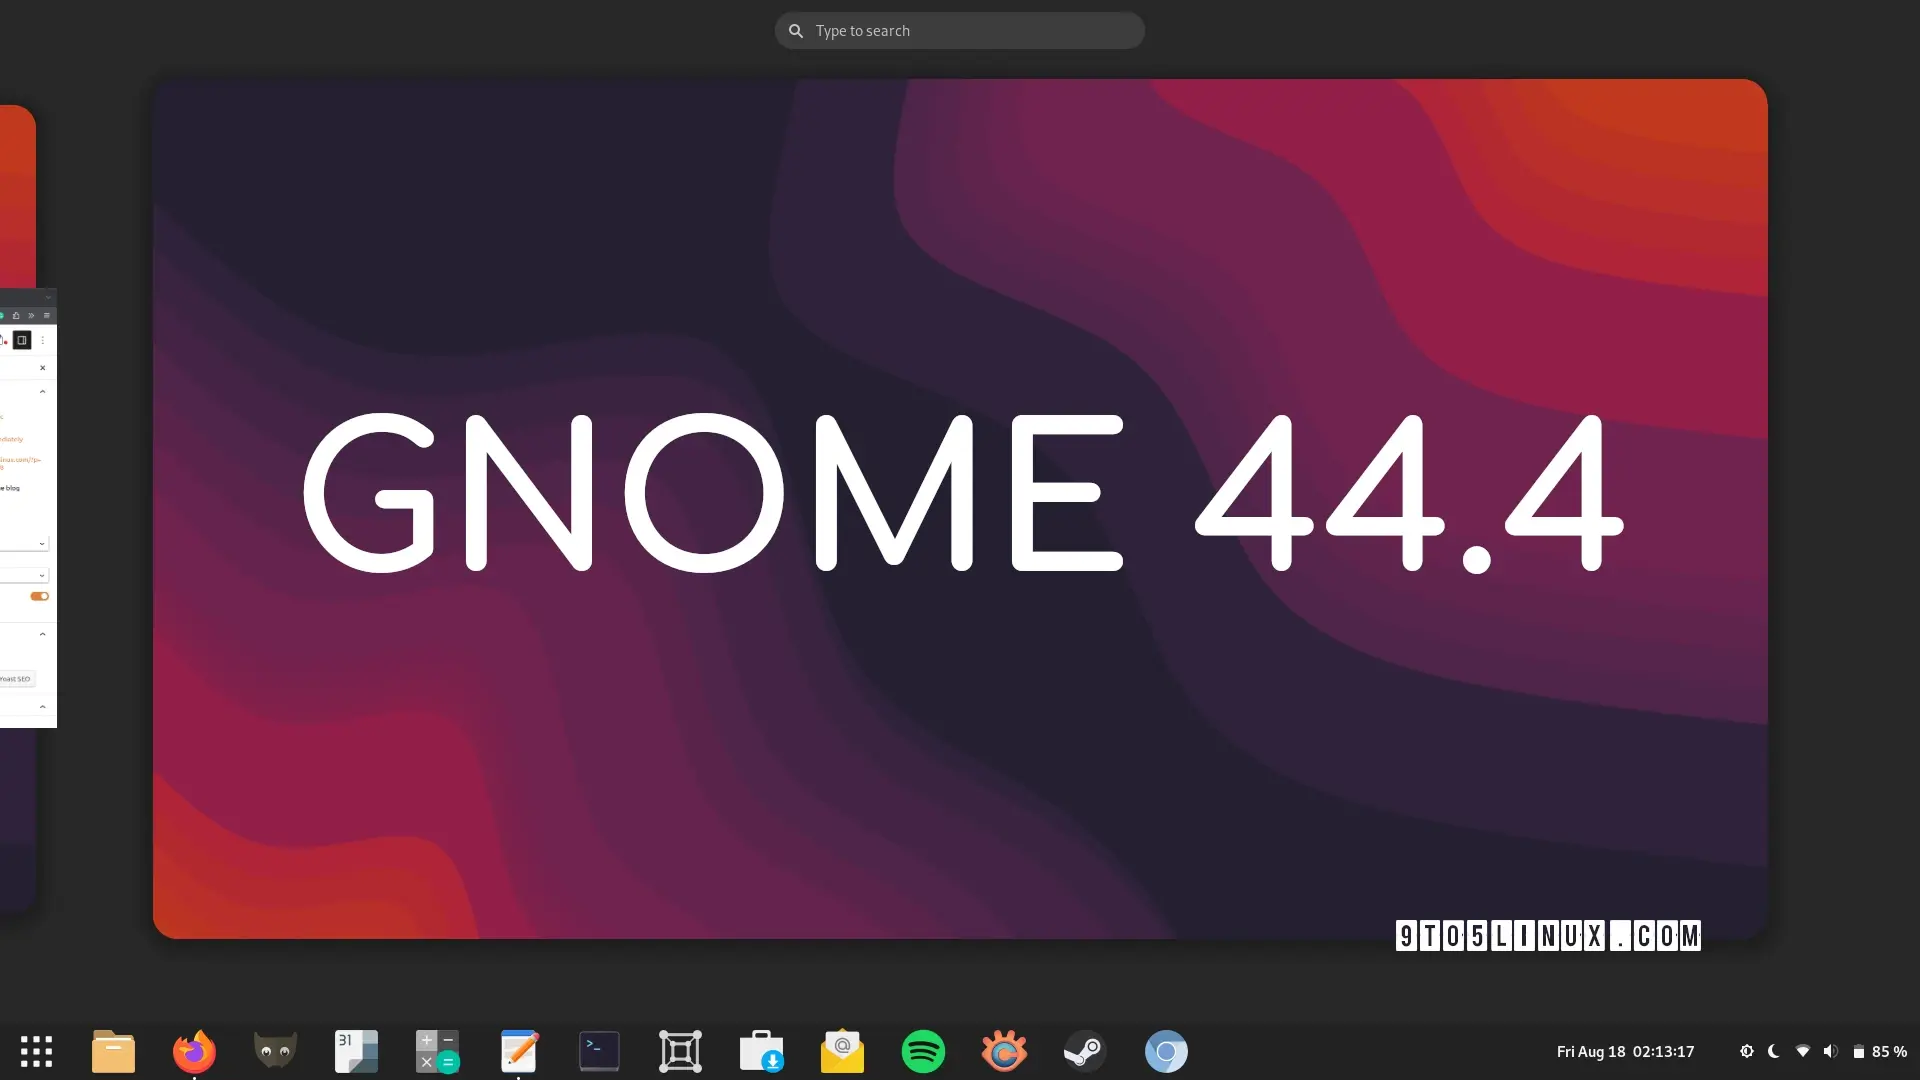The height and width of the screenshot is (1080, 1920).
Task: Launch the Terminal from the dock
Action: coord(599,1051)
